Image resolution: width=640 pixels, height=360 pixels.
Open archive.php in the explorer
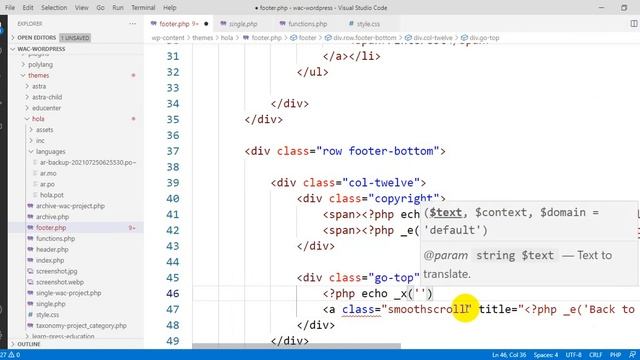52,217
